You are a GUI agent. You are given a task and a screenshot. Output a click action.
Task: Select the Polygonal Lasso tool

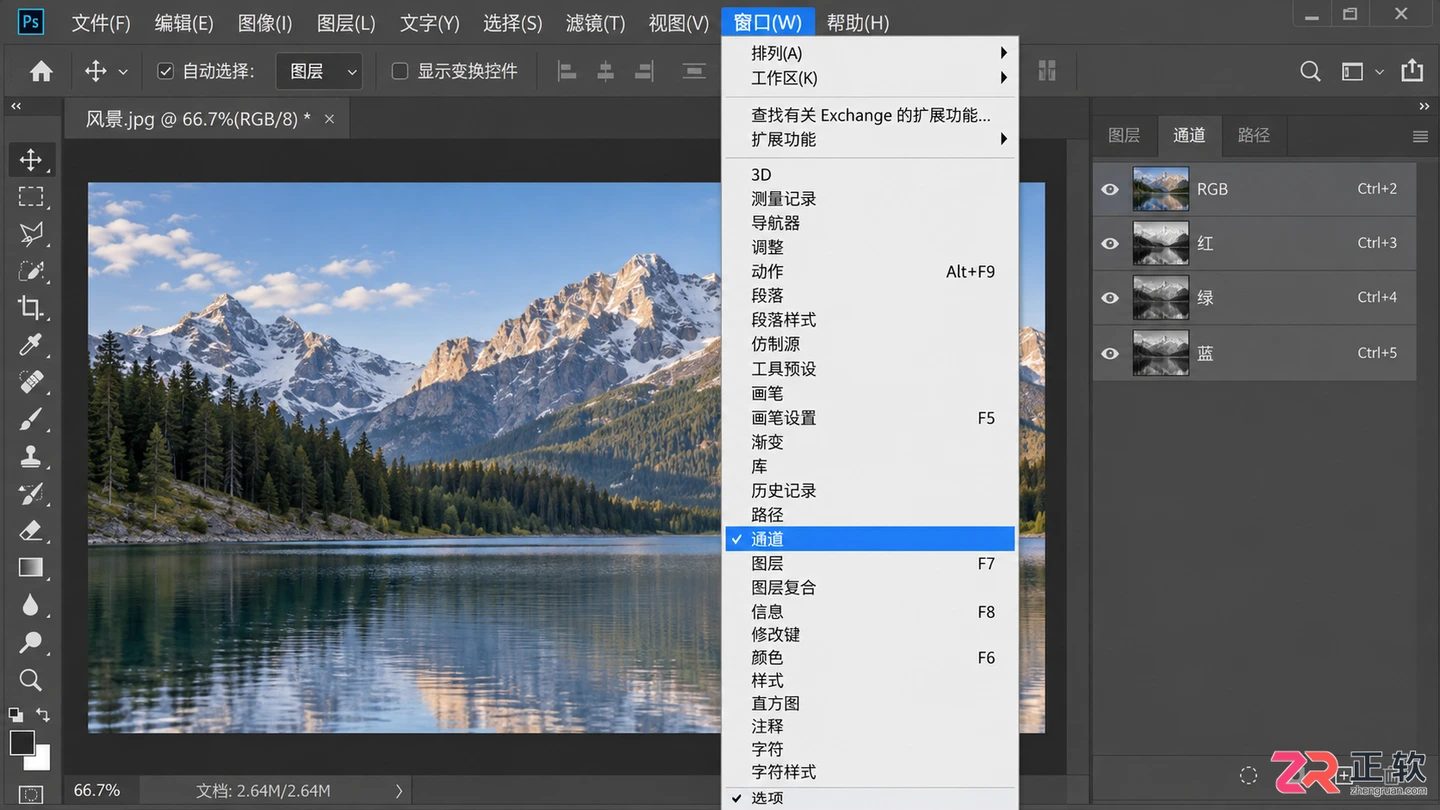(31, 234)
